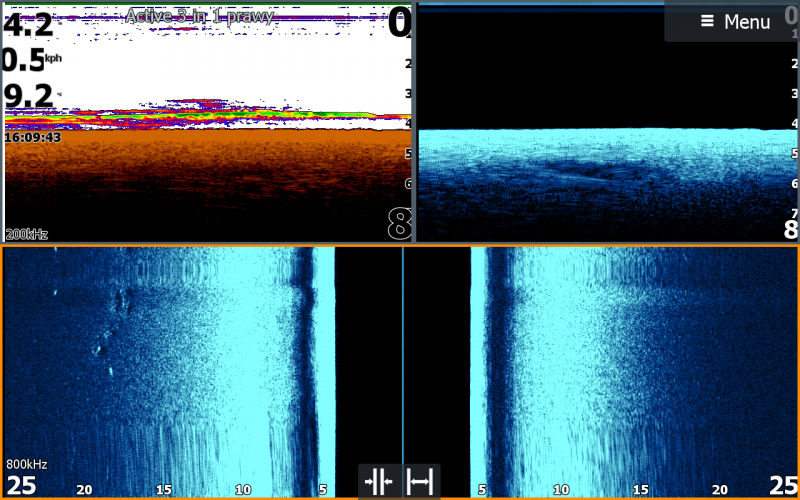Image resolution: width=800 pixels, height=500 pixels.
Task: Click the sonar panel's lower range value 8
Action: (398, 225)
